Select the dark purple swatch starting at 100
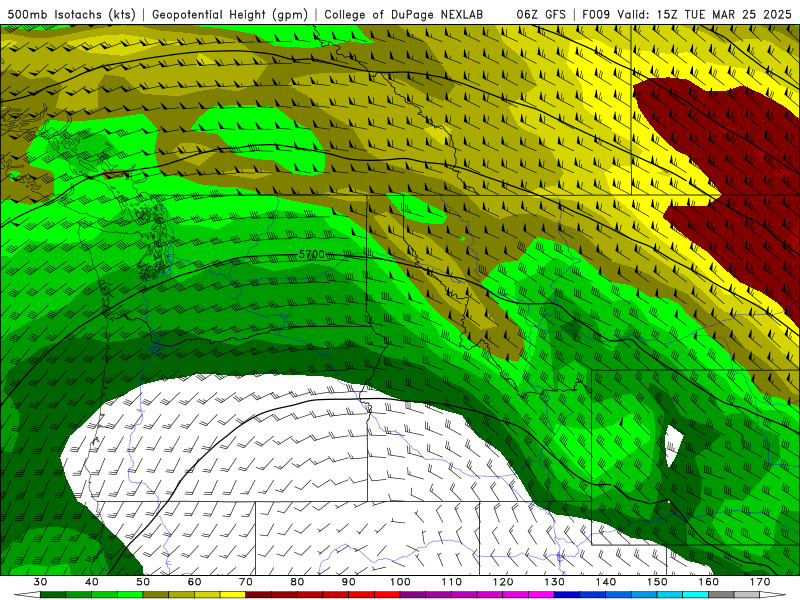Image resolution: width=800 pixels, height=600 pixels. coord(413,595)
